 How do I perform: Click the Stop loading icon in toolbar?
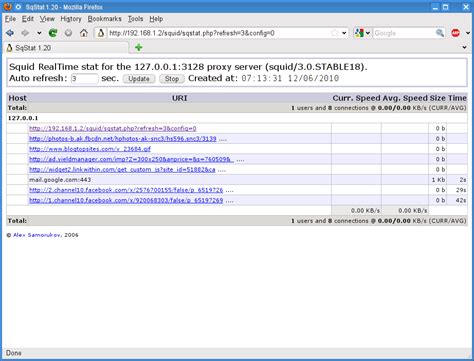68,33
